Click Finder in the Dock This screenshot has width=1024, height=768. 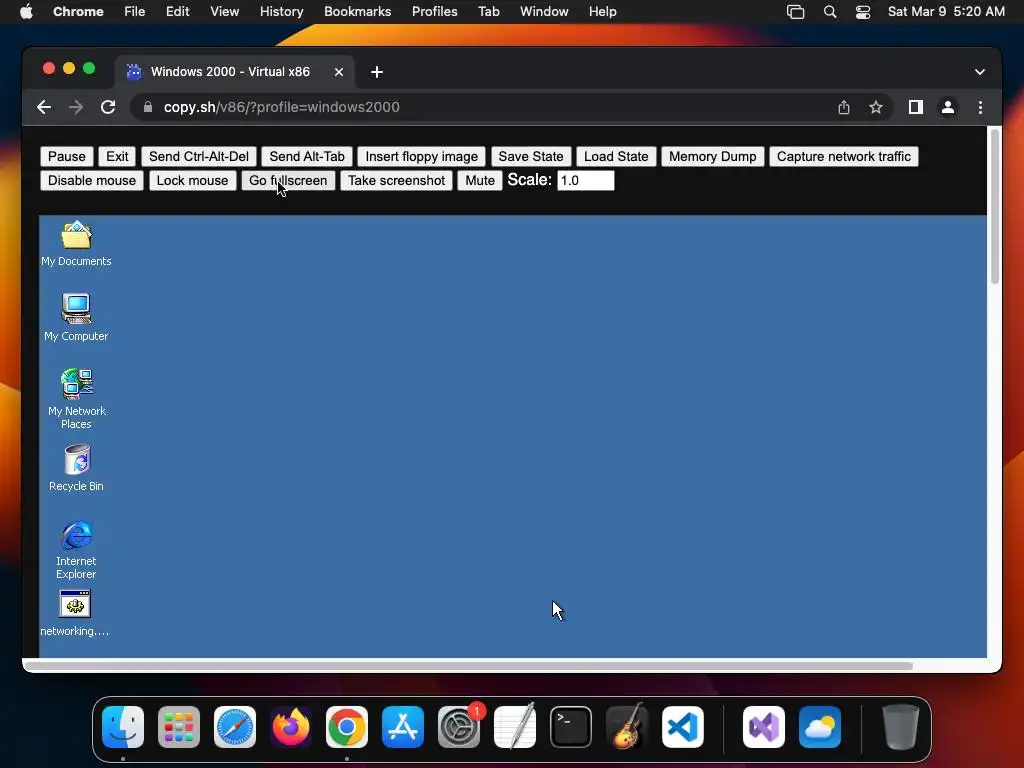(x=123, y=726)
